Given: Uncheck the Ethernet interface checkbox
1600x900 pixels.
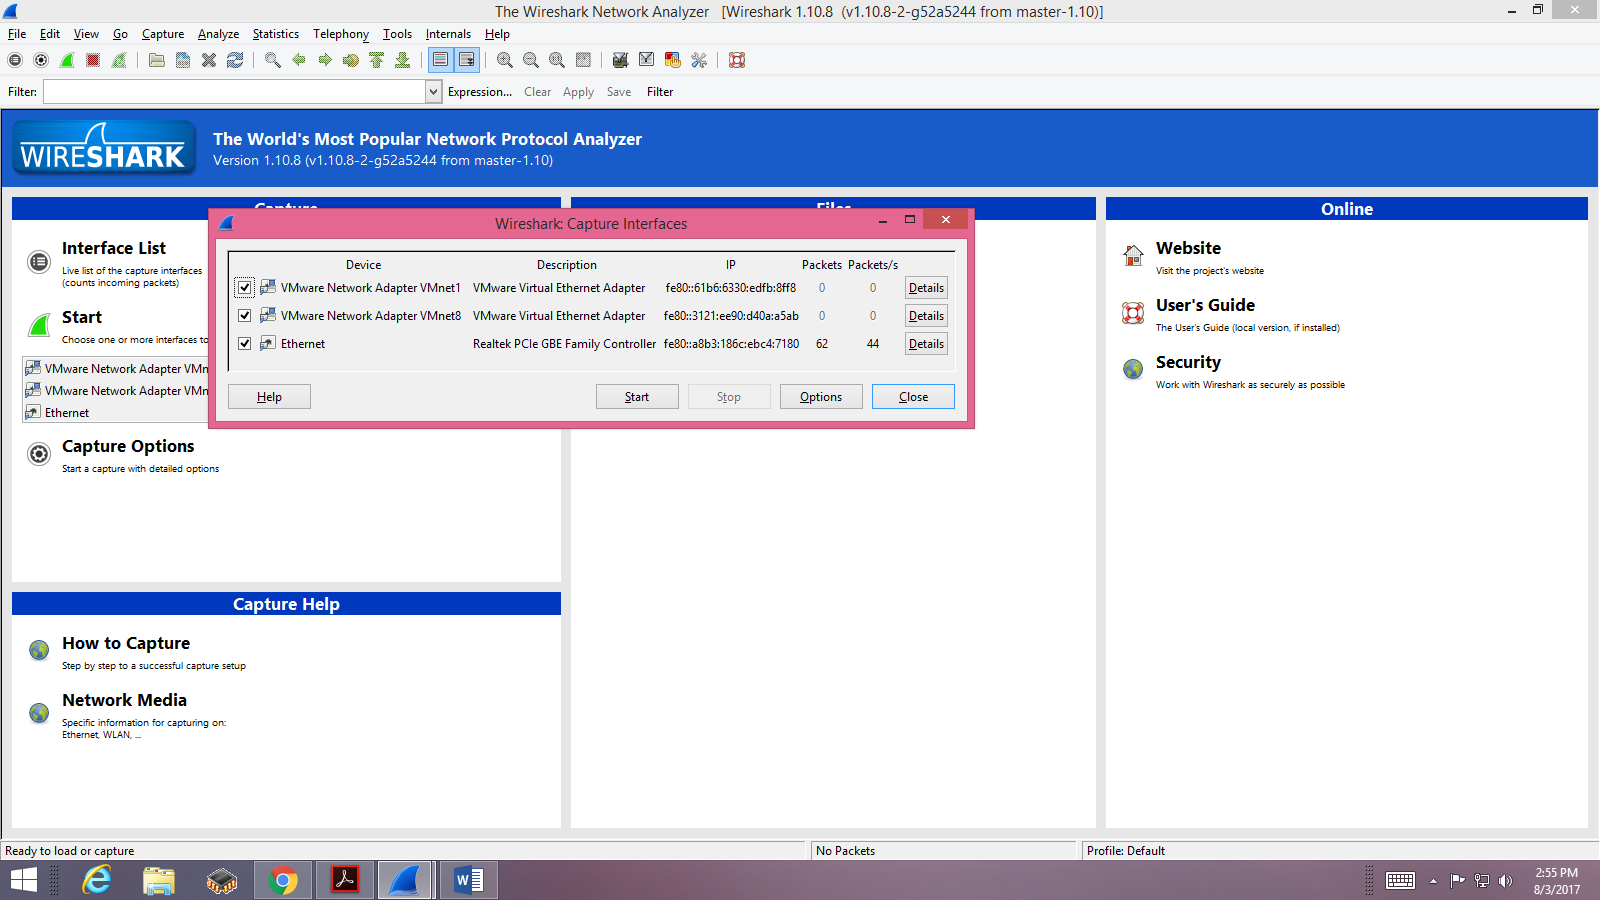Looking at the screenshot, I should tap(245, 344).
